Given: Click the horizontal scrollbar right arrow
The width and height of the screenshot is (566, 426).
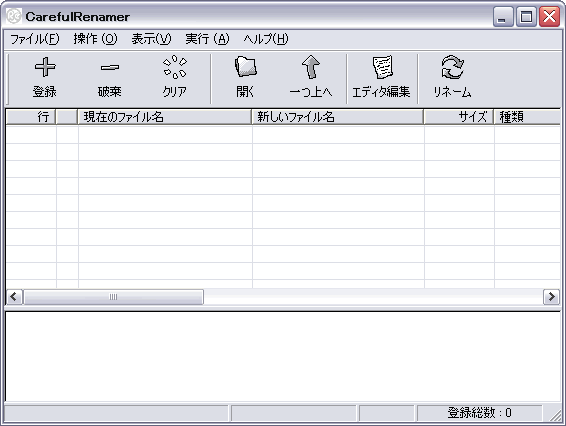Looking at the screenshot, I should (x=552, y=297).
